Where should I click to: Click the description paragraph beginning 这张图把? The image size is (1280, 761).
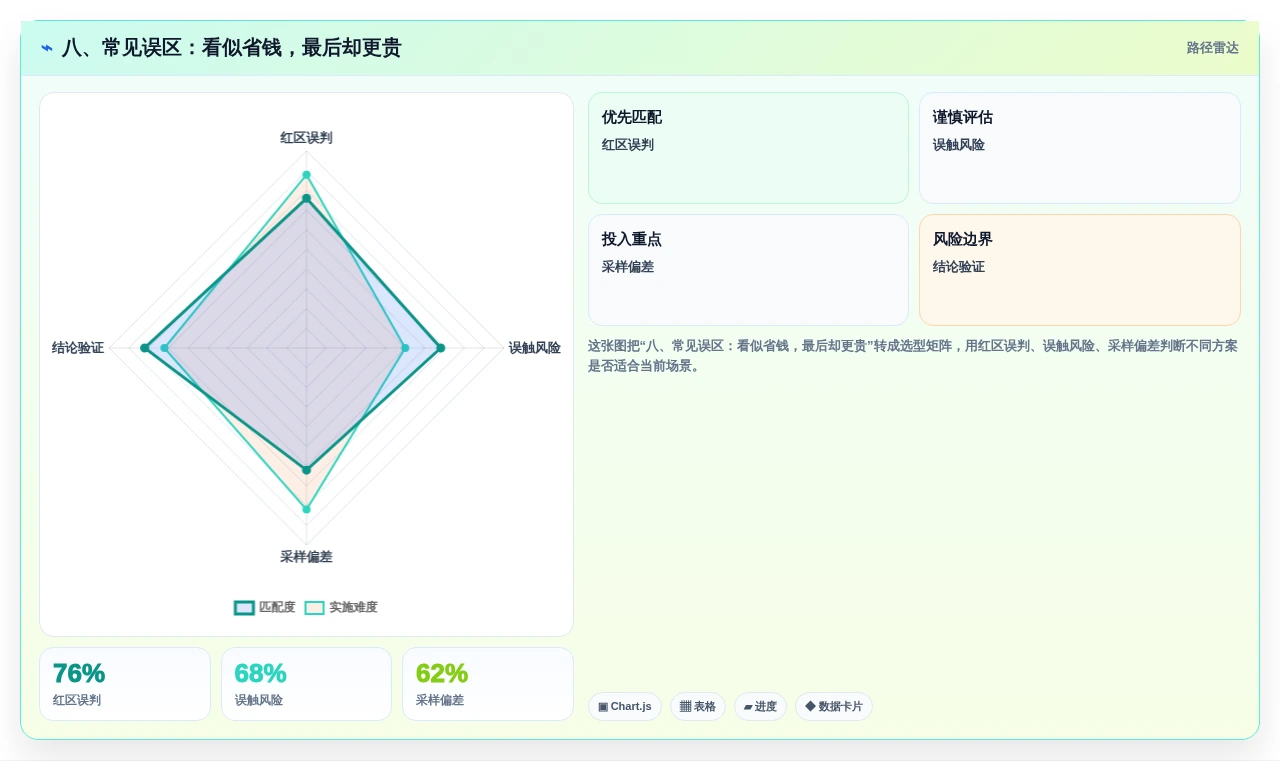913,356
